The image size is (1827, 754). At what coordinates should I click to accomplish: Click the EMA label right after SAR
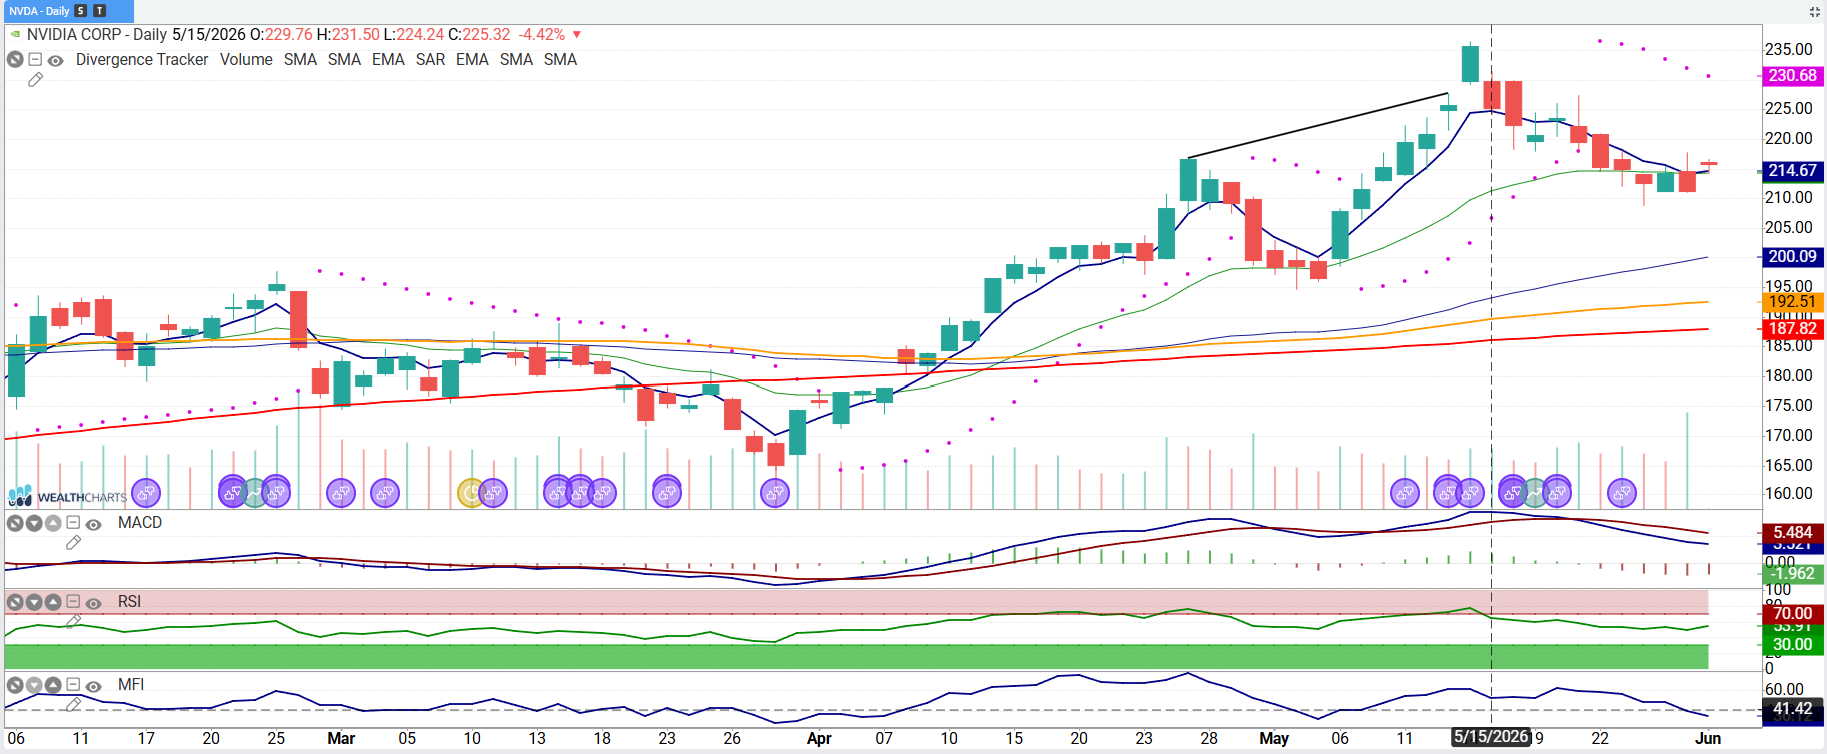tap(472, 60)
